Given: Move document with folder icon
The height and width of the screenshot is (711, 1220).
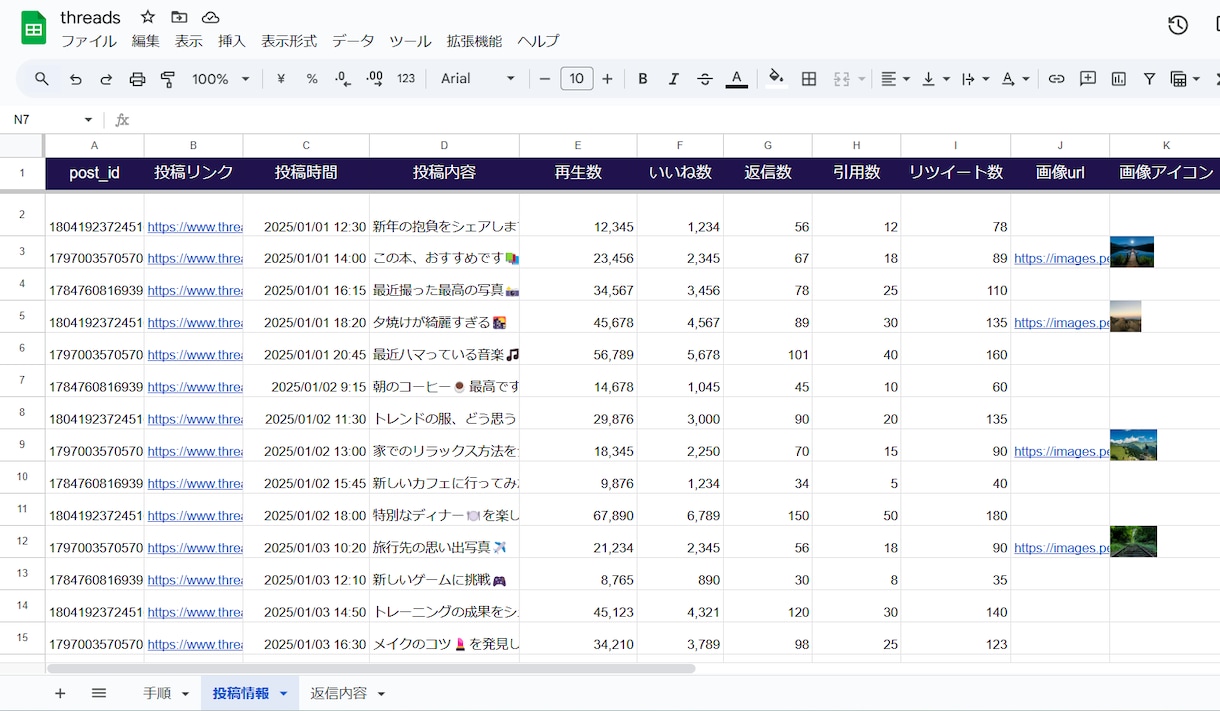Looking at the screenshot, I should click(x=179, y=17).
